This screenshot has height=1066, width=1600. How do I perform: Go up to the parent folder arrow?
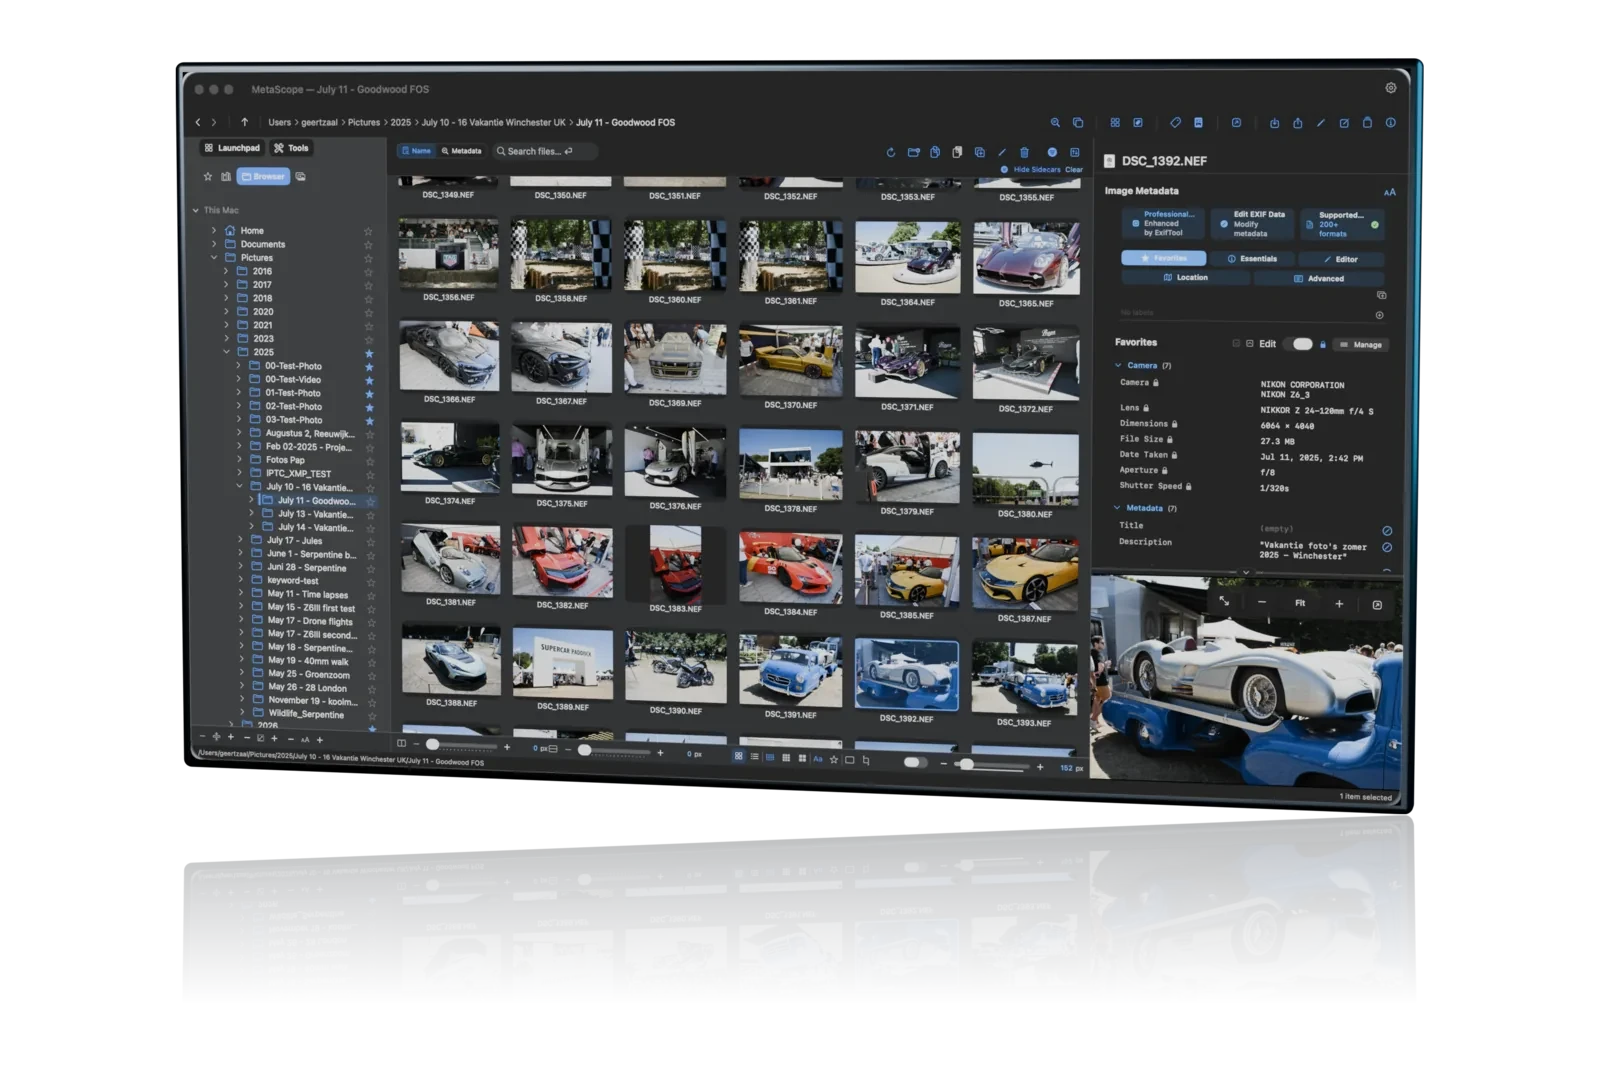click(x=244, y=122)
